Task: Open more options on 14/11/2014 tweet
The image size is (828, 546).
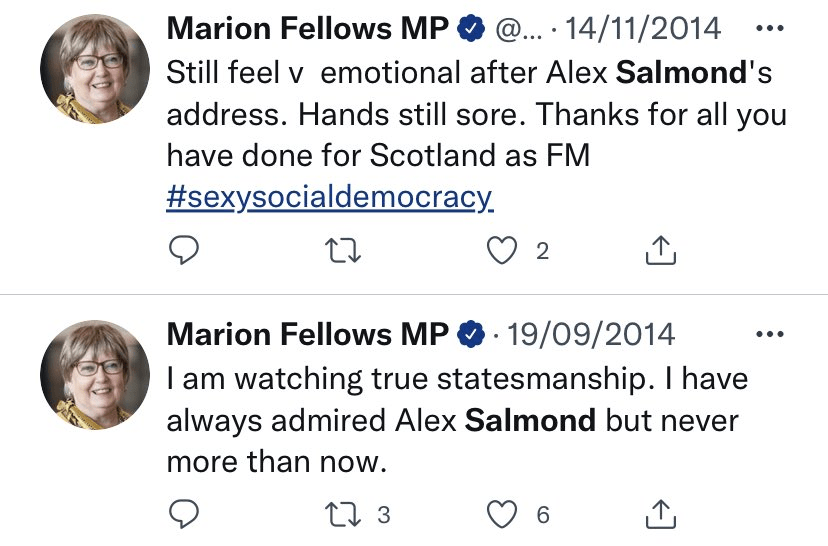Action: pyautogui.click(x=769, y=27)
